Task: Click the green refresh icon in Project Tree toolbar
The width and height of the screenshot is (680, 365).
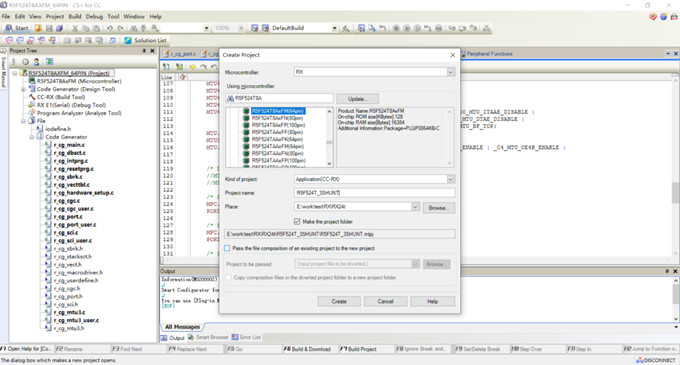Action: point(49,62)
